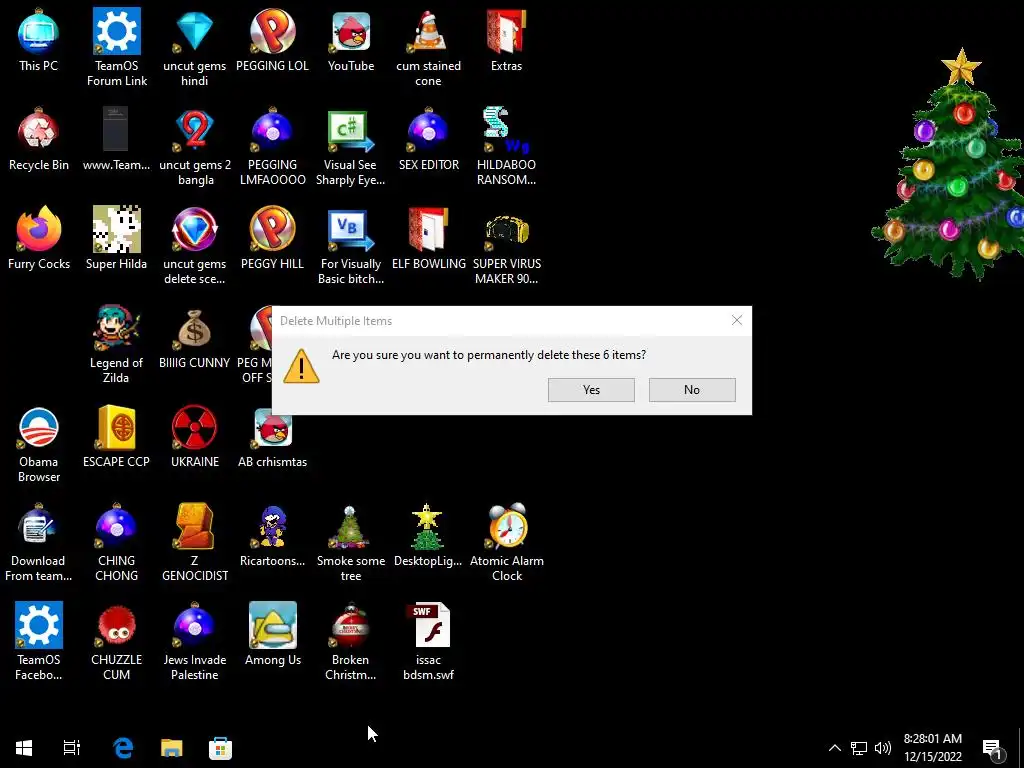1024x768 pixels.
Task: Click the www.Team... desktop file
Action: coord(116,139)
